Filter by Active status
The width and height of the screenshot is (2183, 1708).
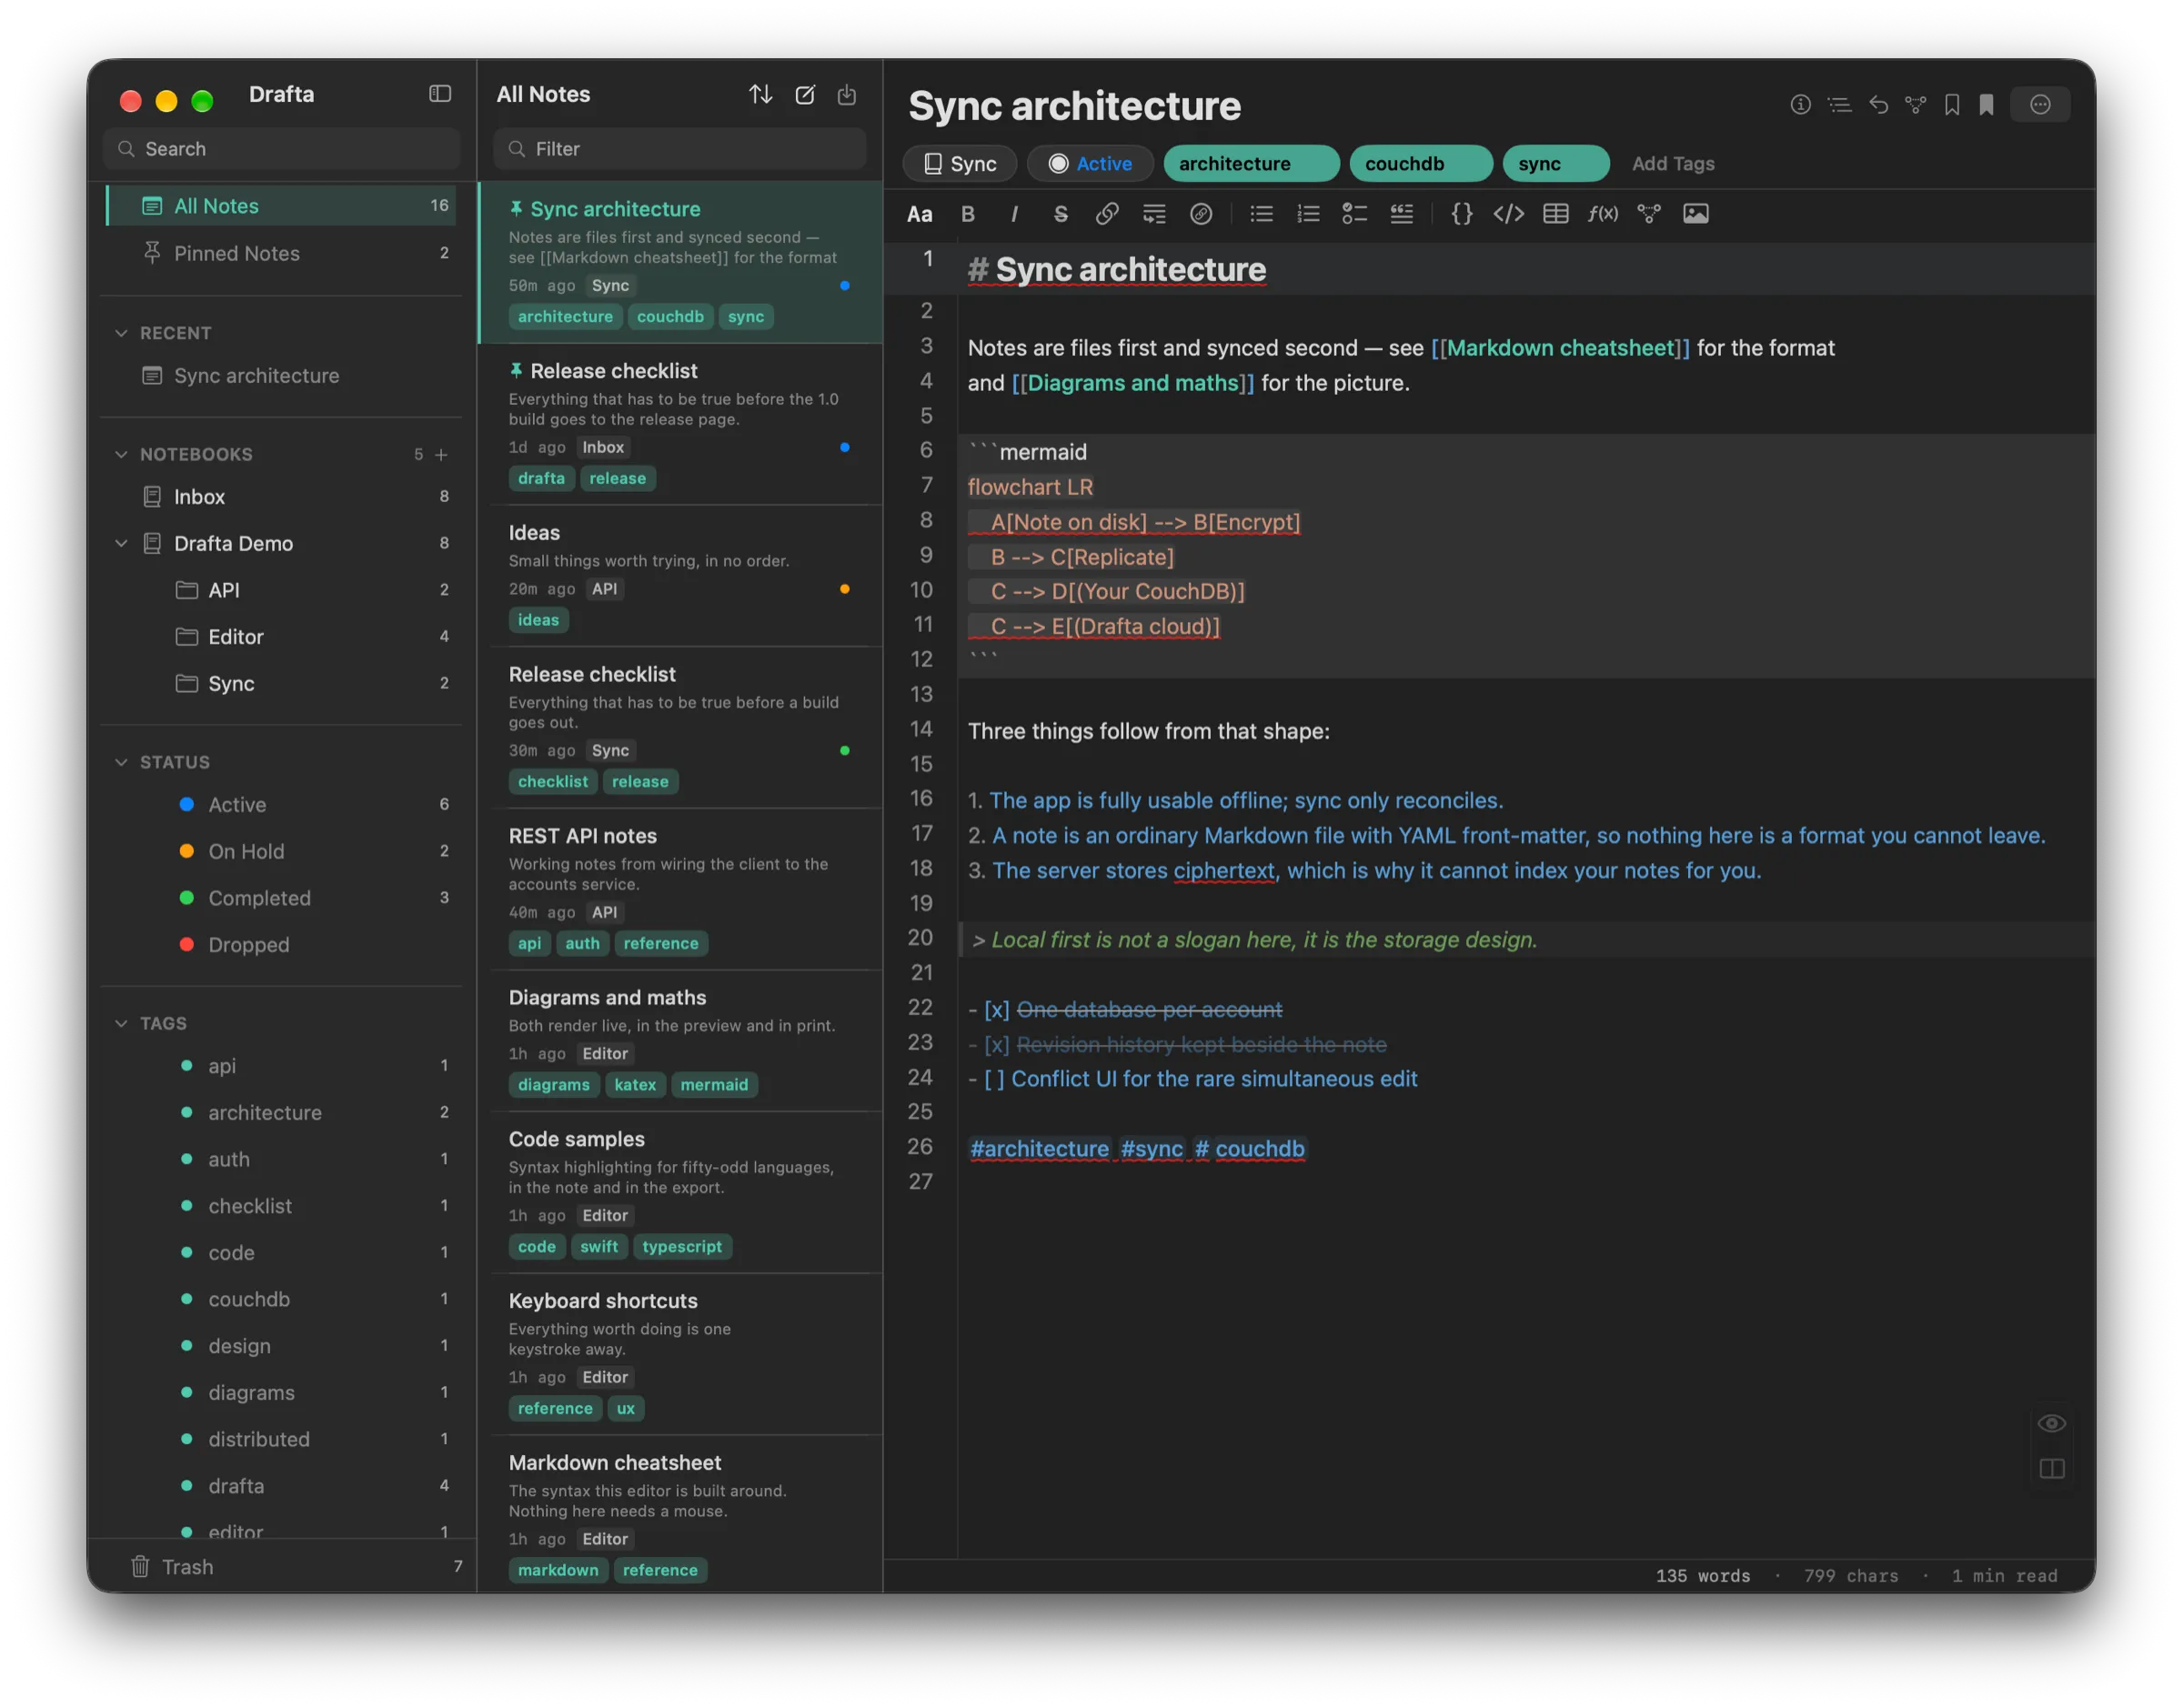click(281, 805)
